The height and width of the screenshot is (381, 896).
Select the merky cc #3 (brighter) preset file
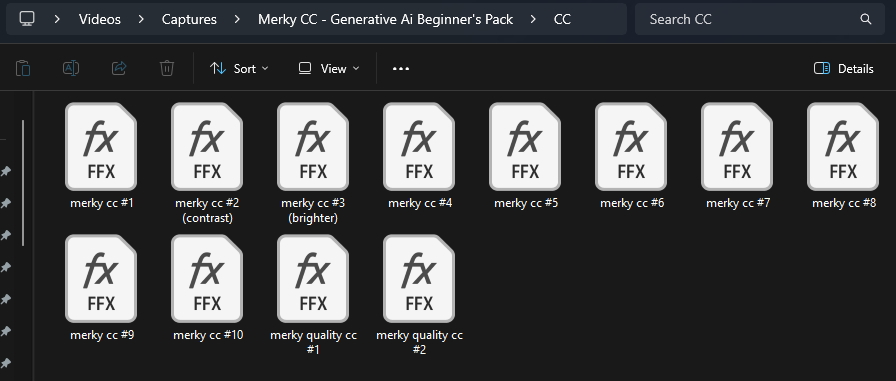click(x=313, y=163)
